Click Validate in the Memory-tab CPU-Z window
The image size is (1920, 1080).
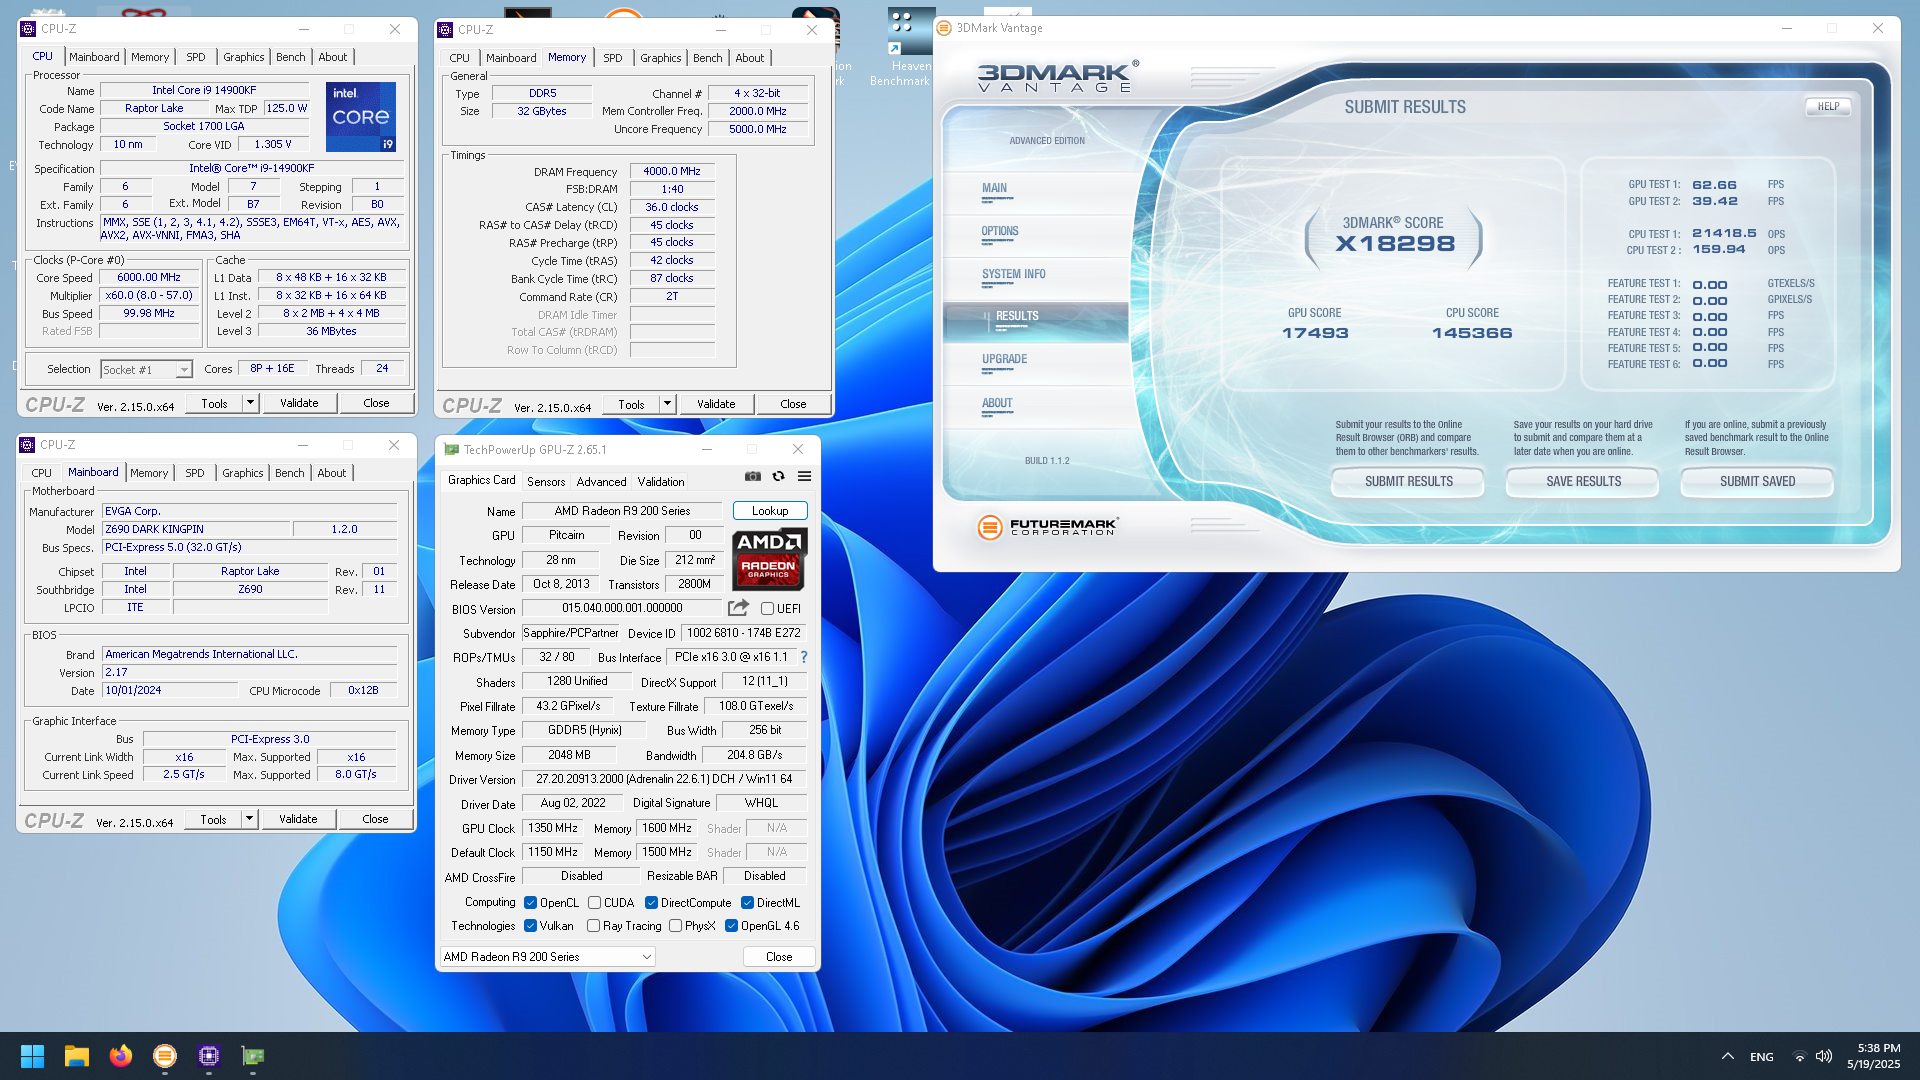point(716,404)
